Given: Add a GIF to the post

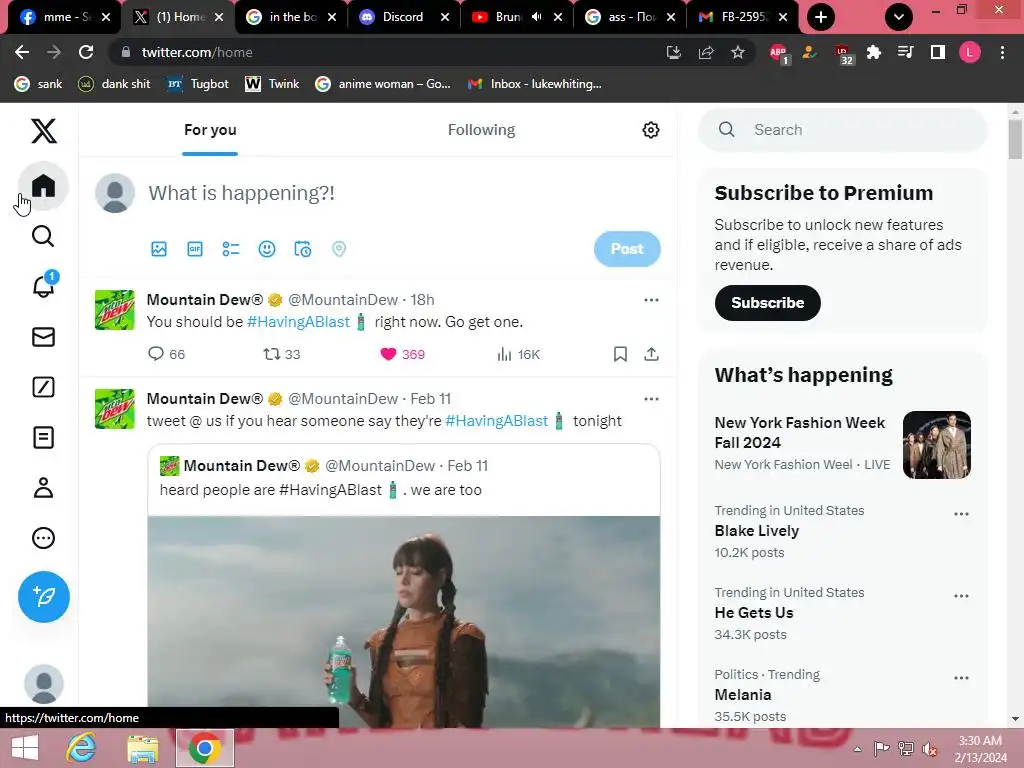Looking at the screenshot, I should [x=195, y=249].
